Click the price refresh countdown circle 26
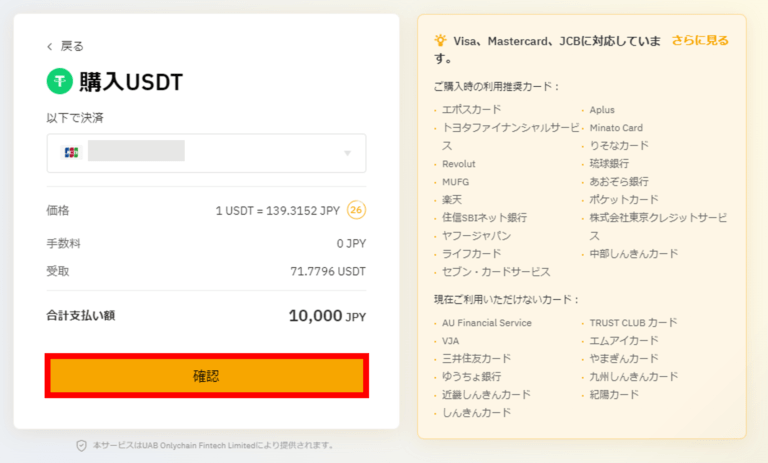 (356, 210)
